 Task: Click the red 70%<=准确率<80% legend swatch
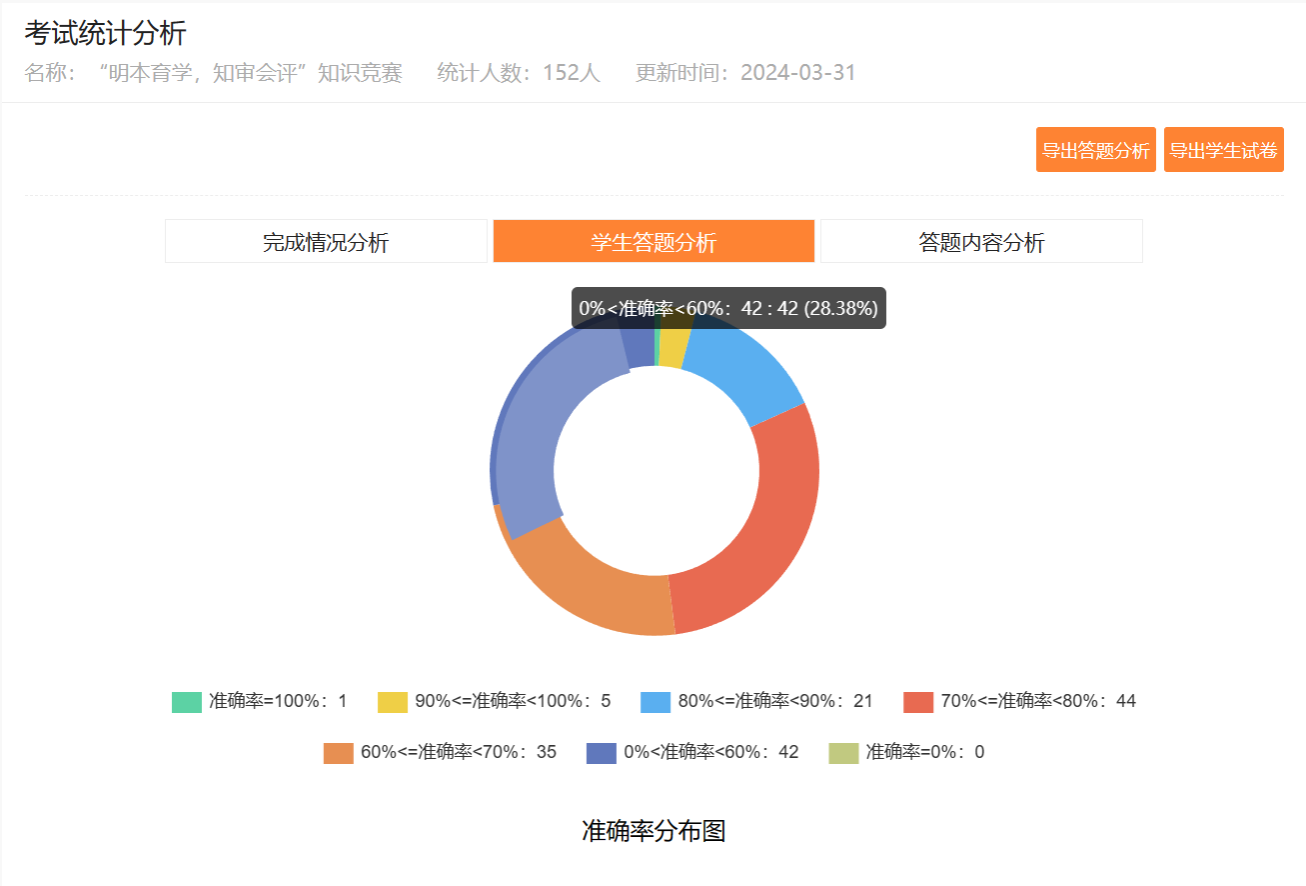[918, 702]
